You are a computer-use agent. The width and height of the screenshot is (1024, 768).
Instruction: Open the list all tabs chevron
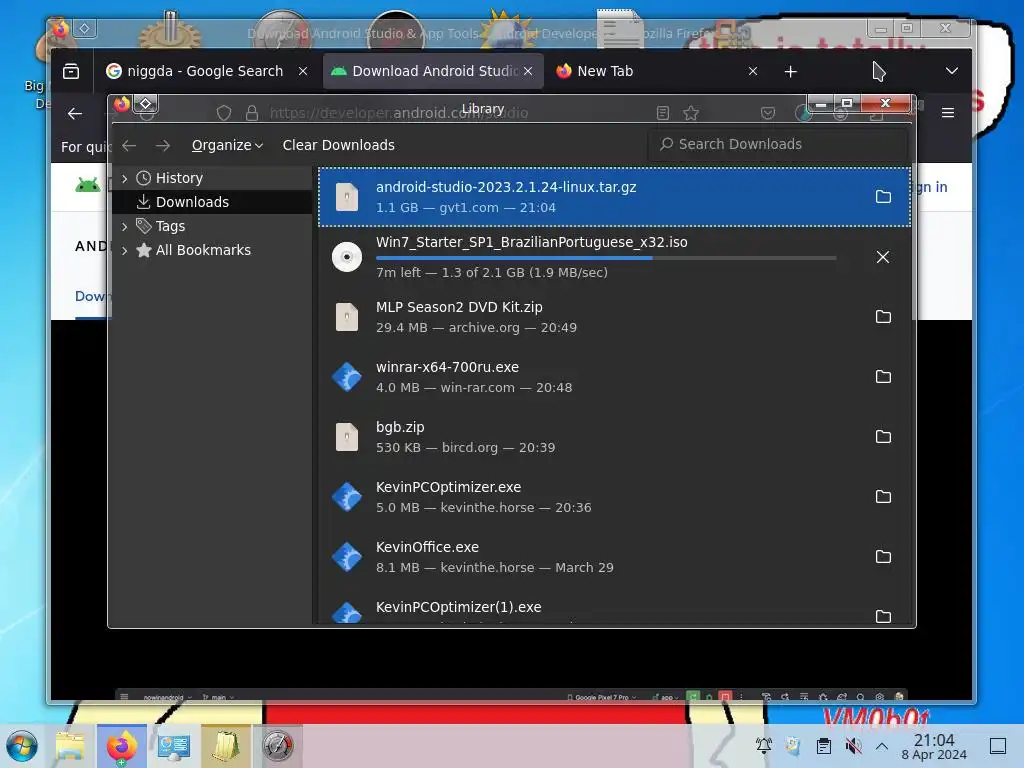(952, 71)
